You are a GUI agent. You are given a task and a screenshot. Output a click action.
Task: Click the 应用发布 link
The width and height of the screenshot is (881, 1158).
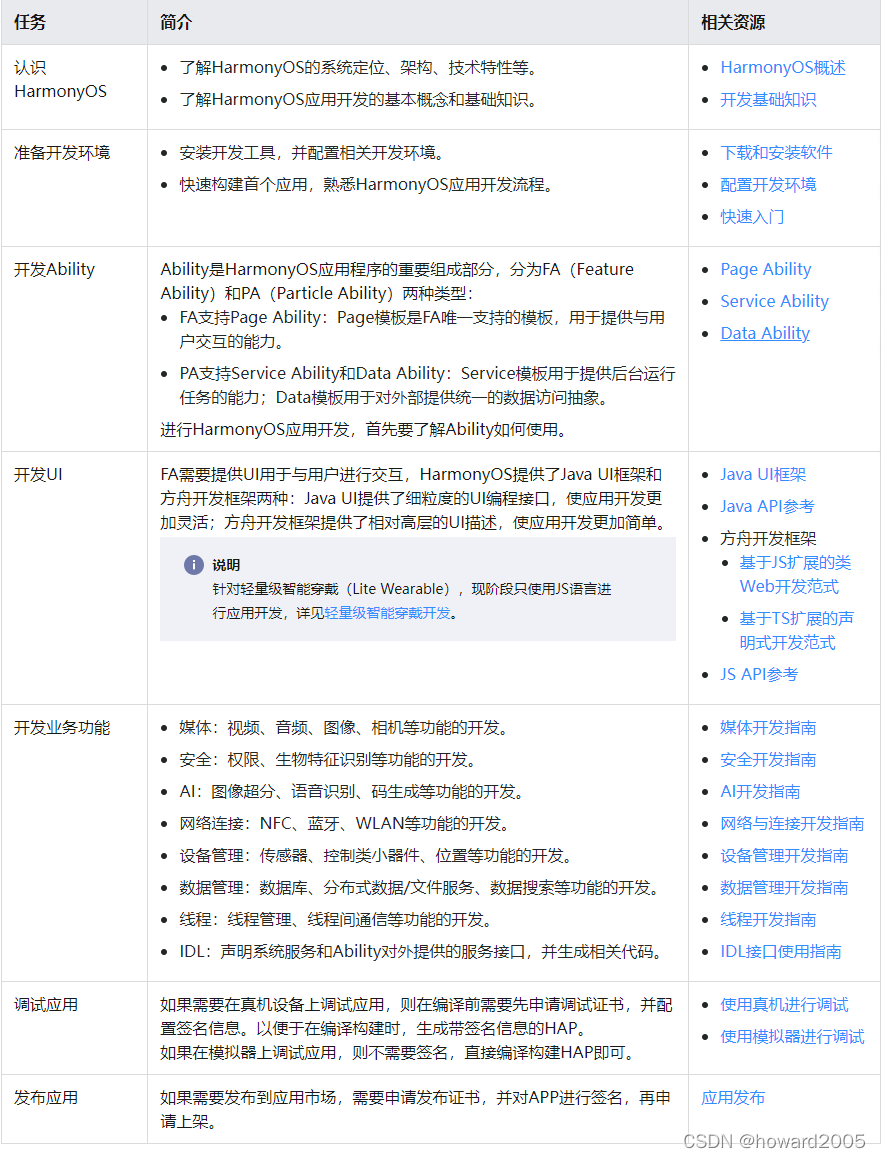click(731, 1096)
